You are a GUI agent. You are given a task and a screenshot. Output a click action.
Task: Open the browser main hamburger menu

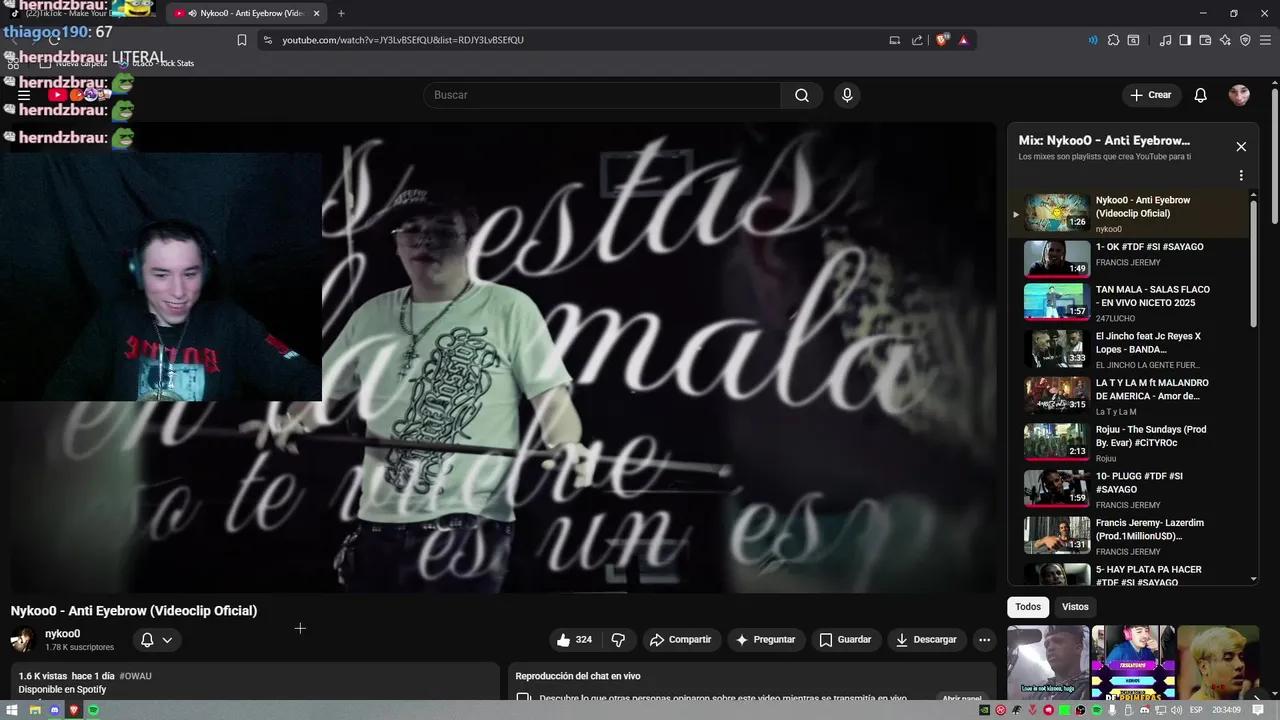click(x=1265, y=40)
